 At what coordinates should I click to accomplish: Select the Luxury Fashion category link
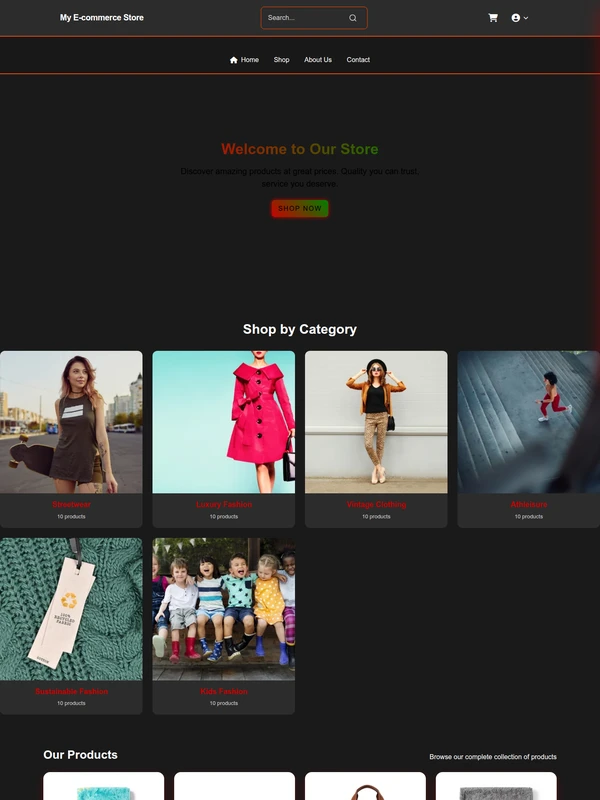(x=223, y=505)
